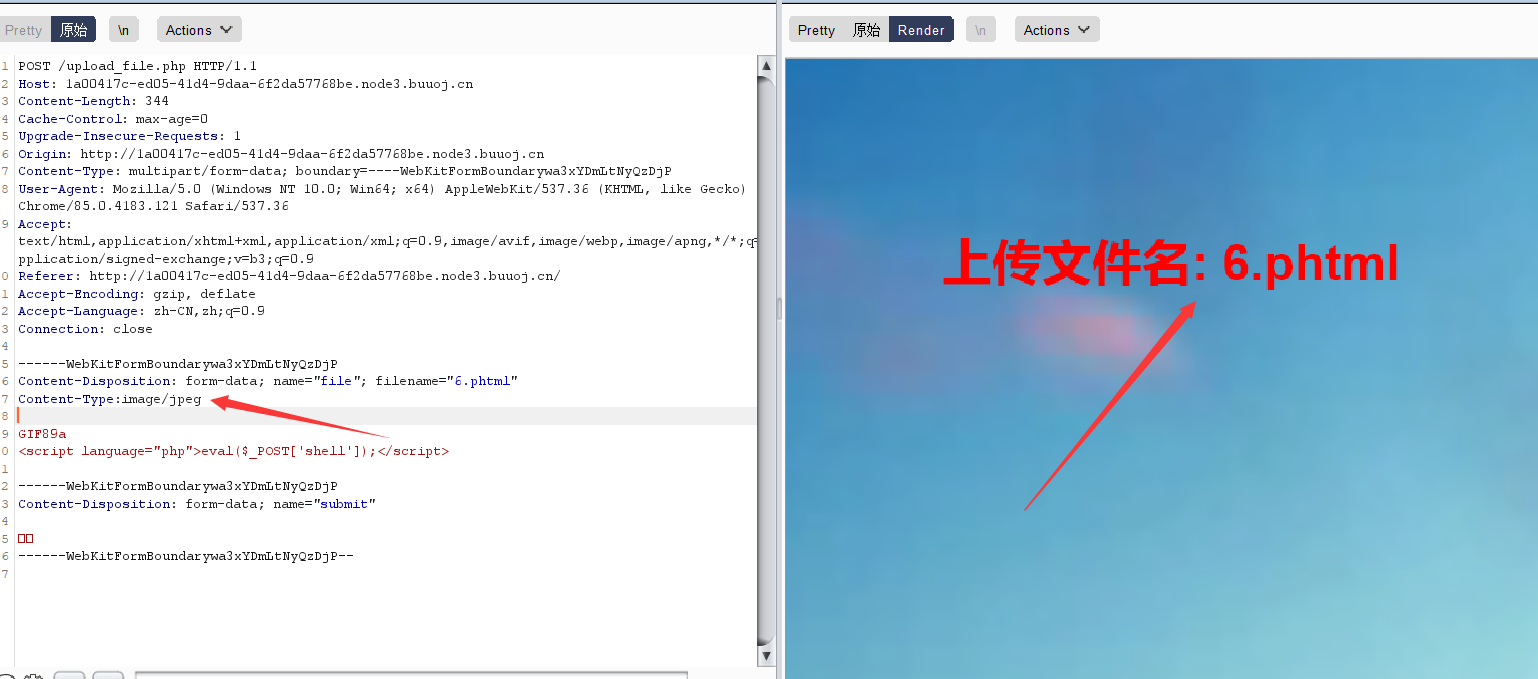Click the Accept: header name line
Image resolution: width=1538 pixels, height=679 pixels.
(45, 224)
